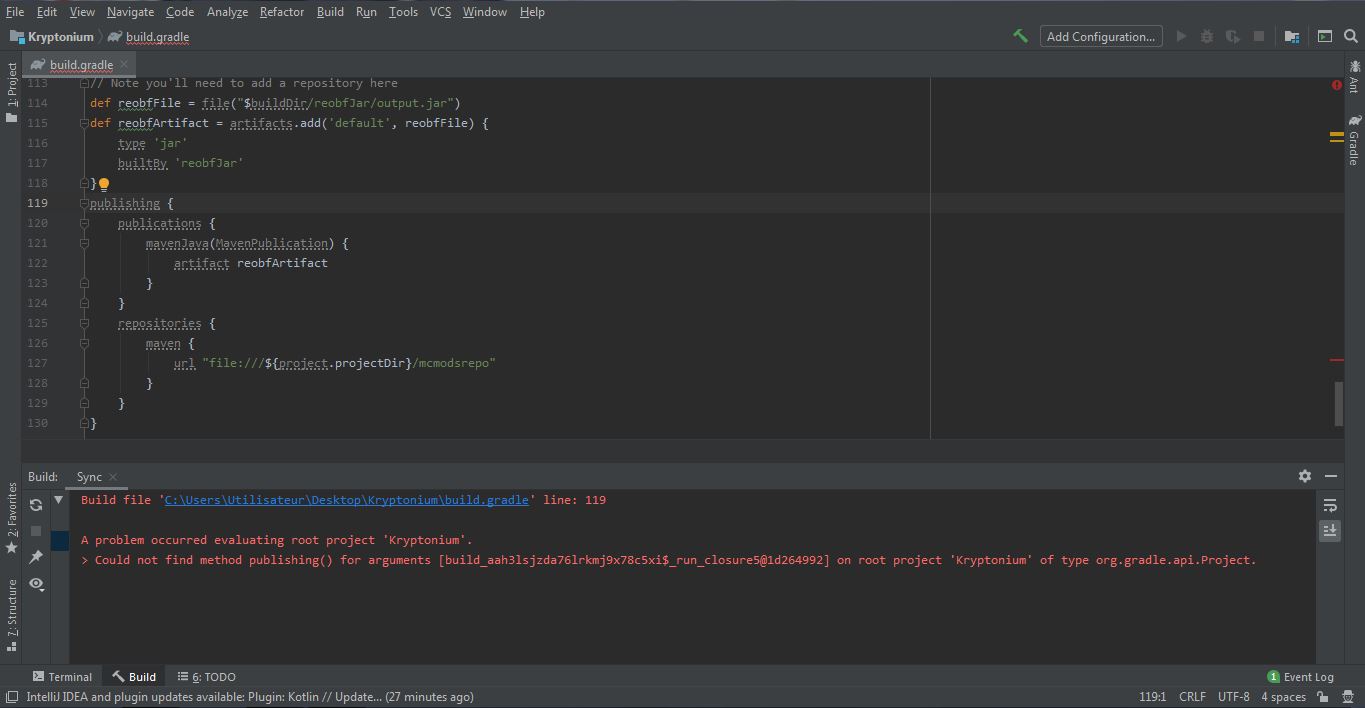
Task: Click the editor vertical scrollbar thumb
Action: (1338, 403)
